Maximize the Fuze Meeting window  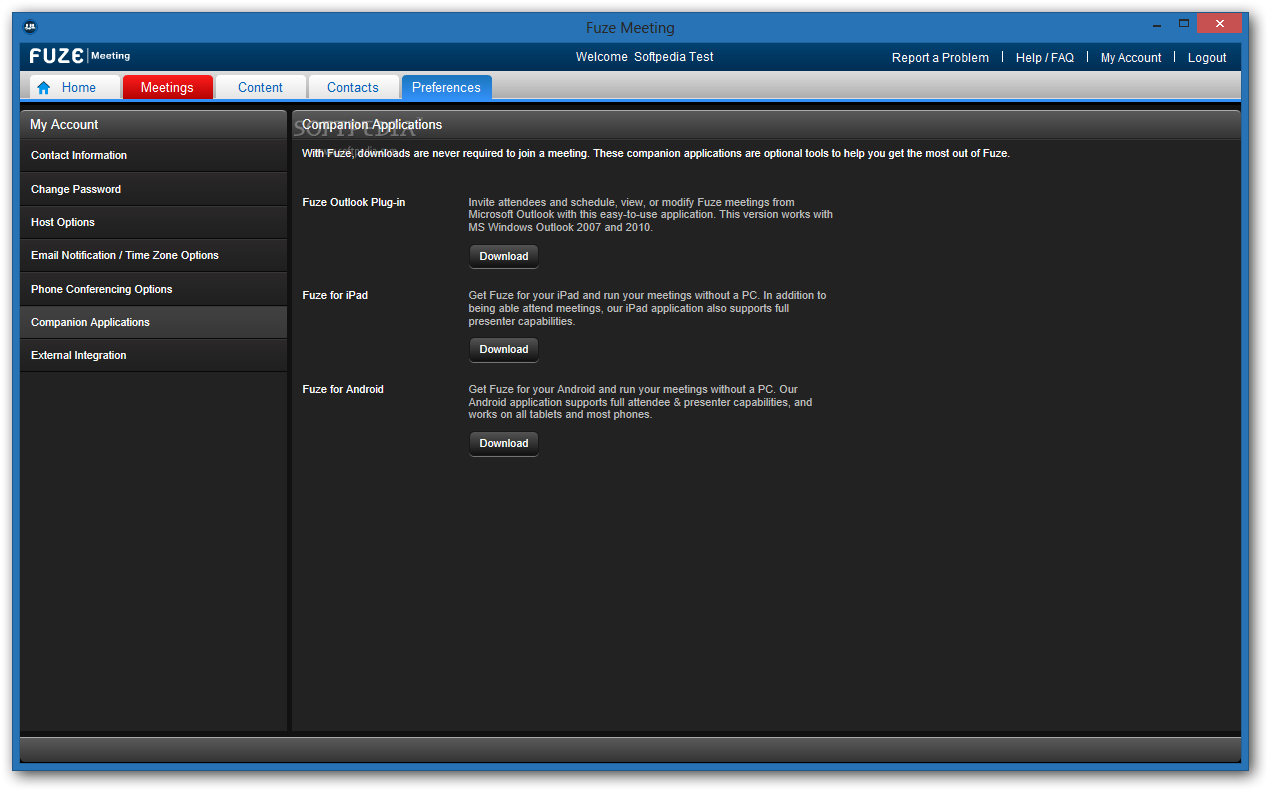1184,24
